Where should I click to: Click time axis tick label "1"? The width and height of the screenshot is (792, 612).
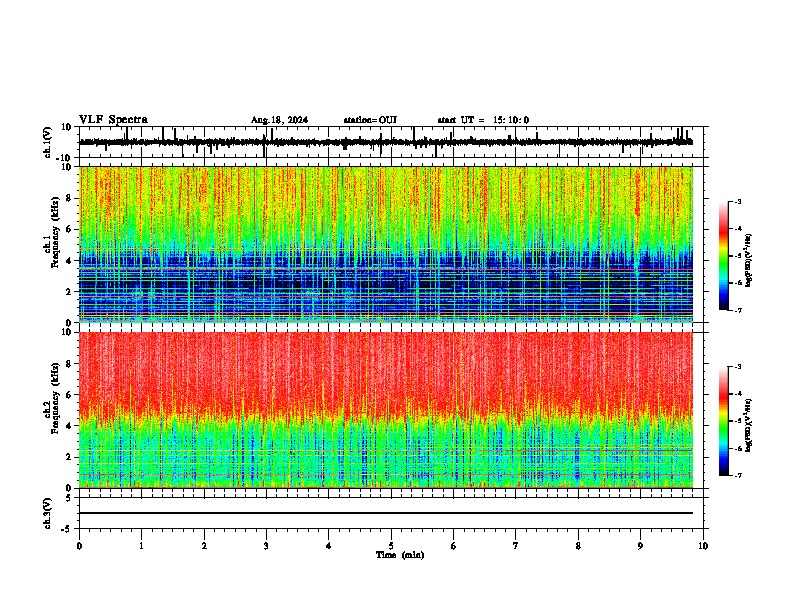(141, 546)
